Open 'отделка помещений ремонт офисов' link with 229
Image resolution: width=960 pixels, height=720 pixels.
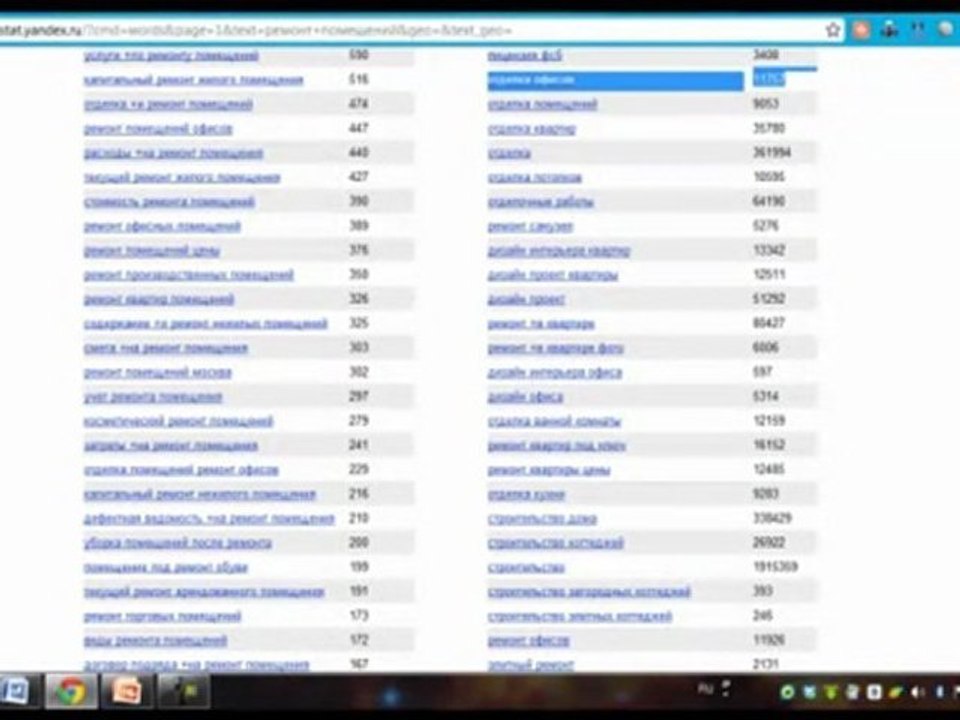pyautogui.click(x=181, y=470)
